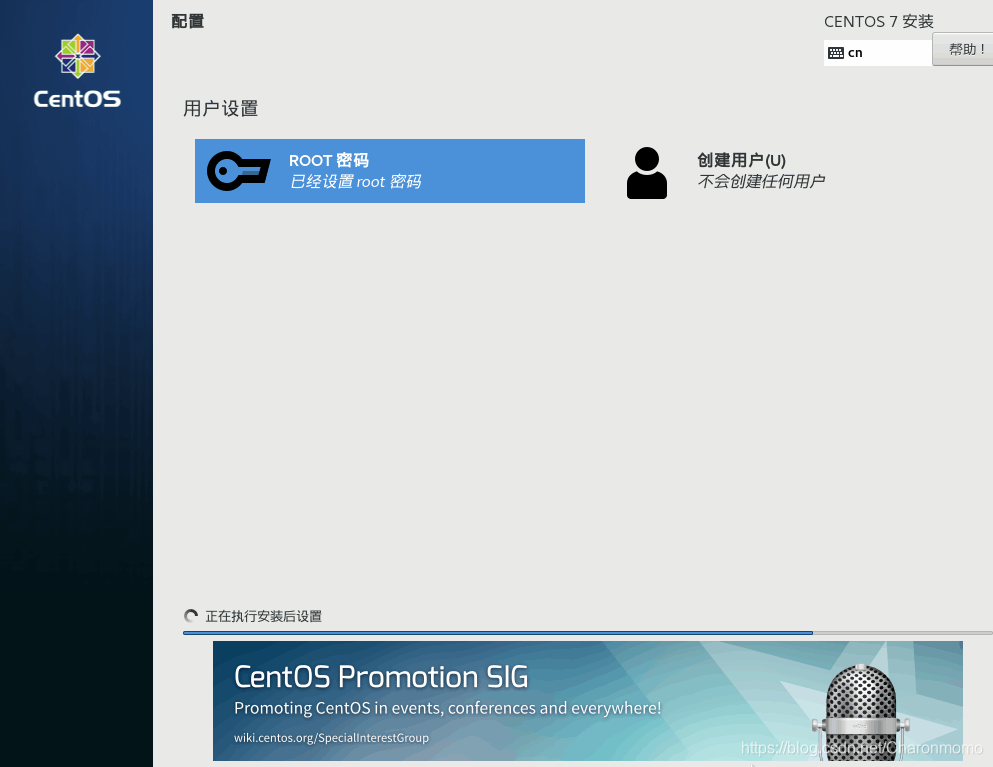
Task: Click the cn keyboard layout field
Action: [878, 53]
